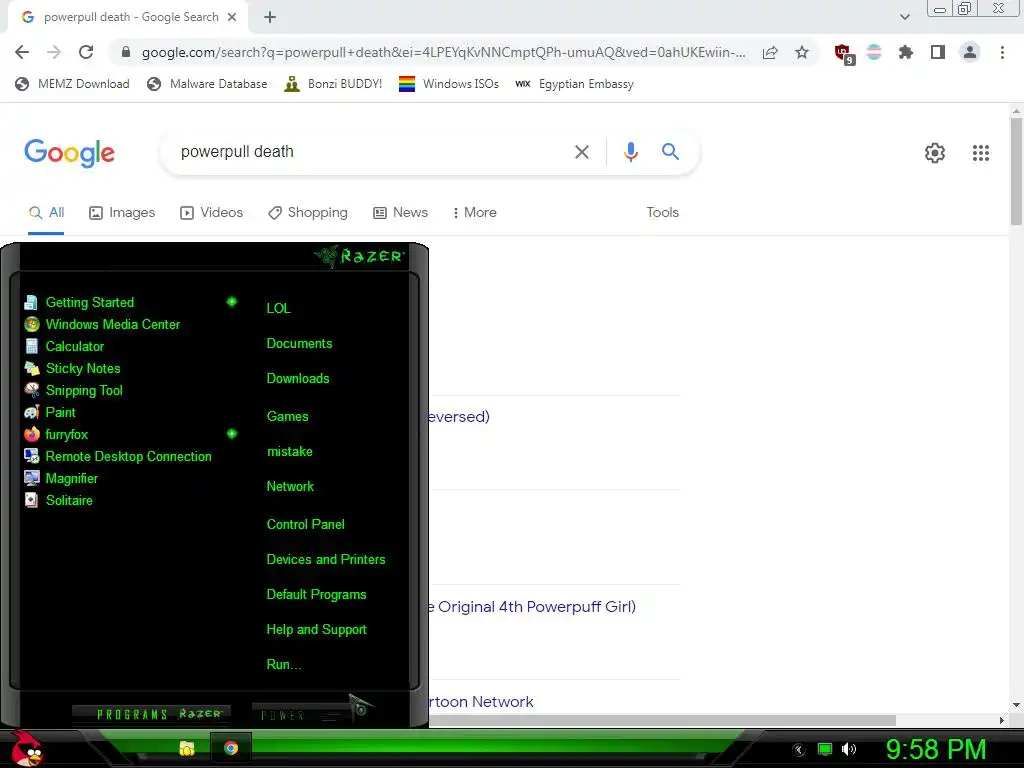Open Paint from start menu
Image resolution: width=1024 pixels, height=768 pixels.
50,413
